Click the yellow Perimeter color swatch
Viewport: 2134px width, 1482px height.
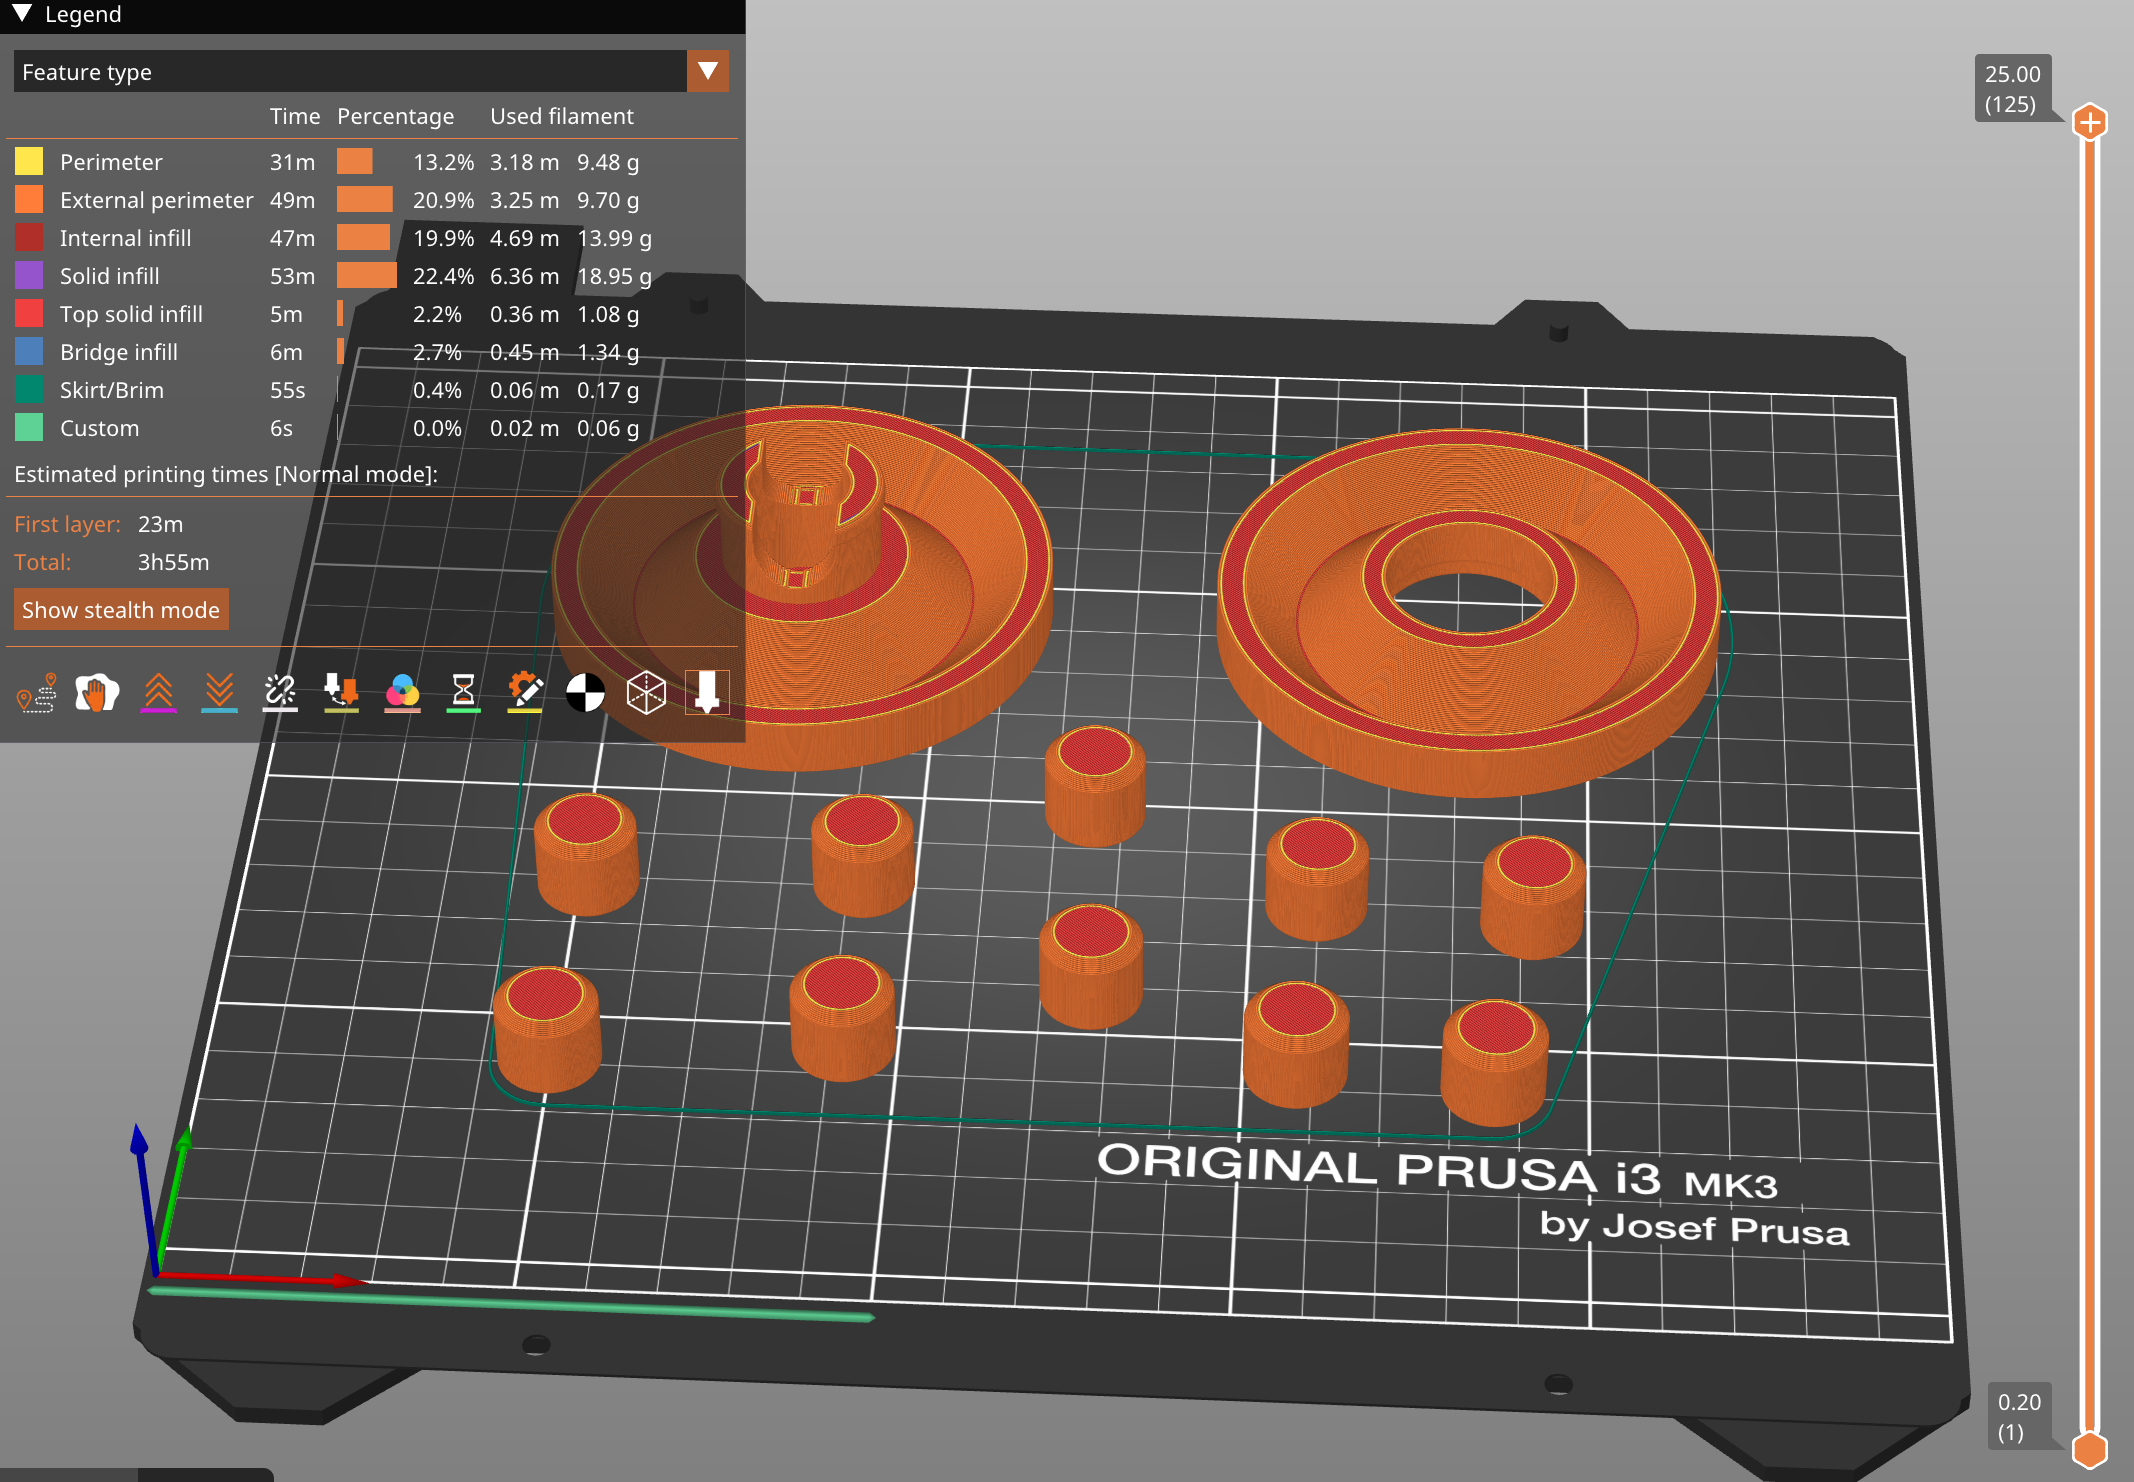pos(29,162)
